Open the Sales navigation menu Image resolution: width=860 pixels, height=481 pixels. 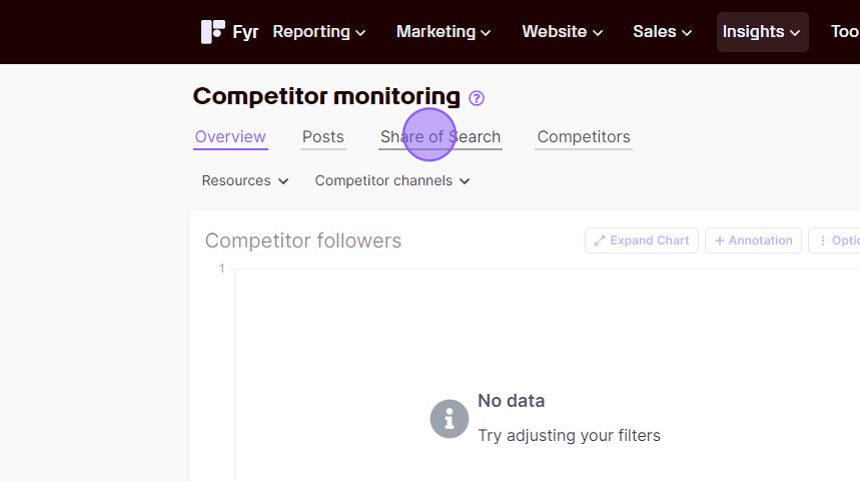tap(662, 32)
